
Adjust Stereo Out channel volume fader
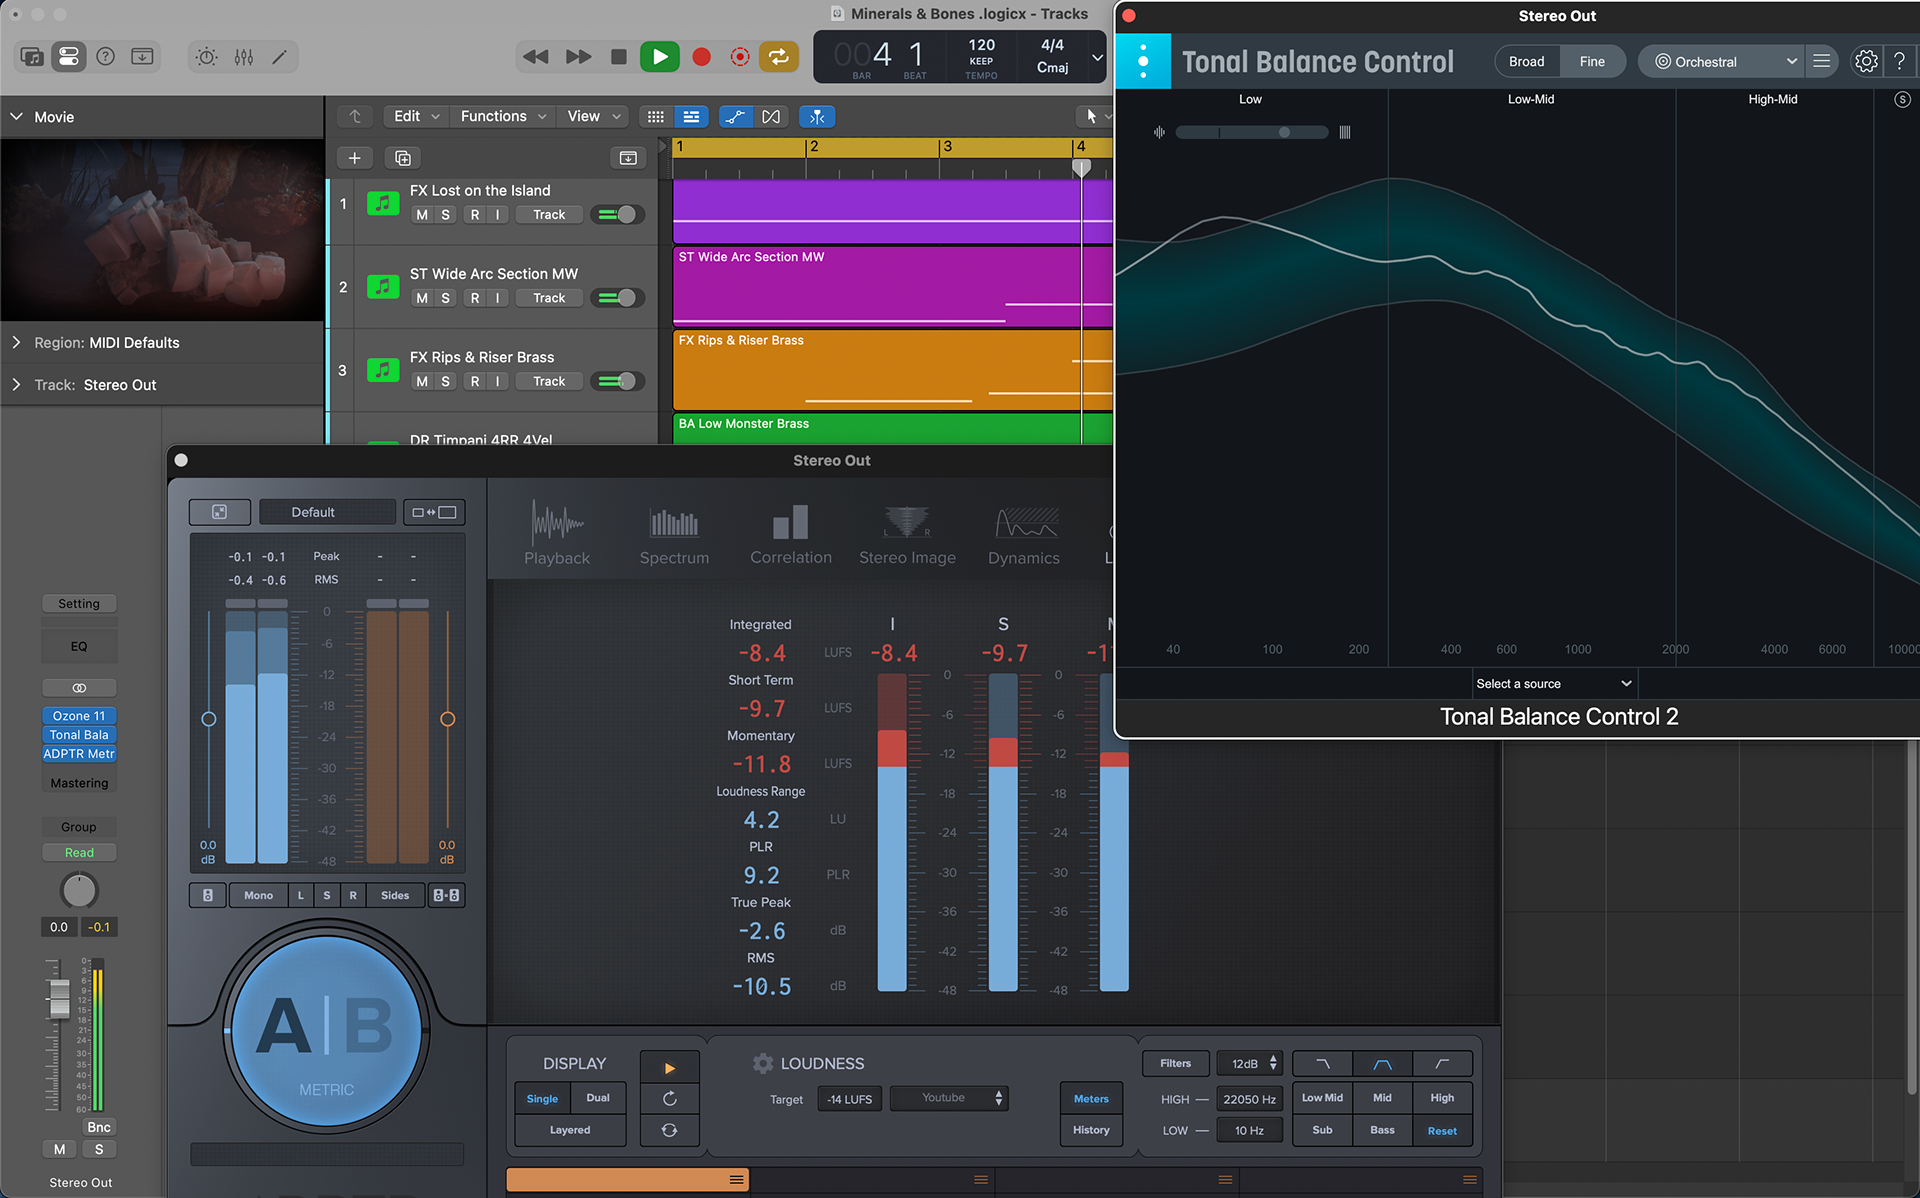[60, 998]
